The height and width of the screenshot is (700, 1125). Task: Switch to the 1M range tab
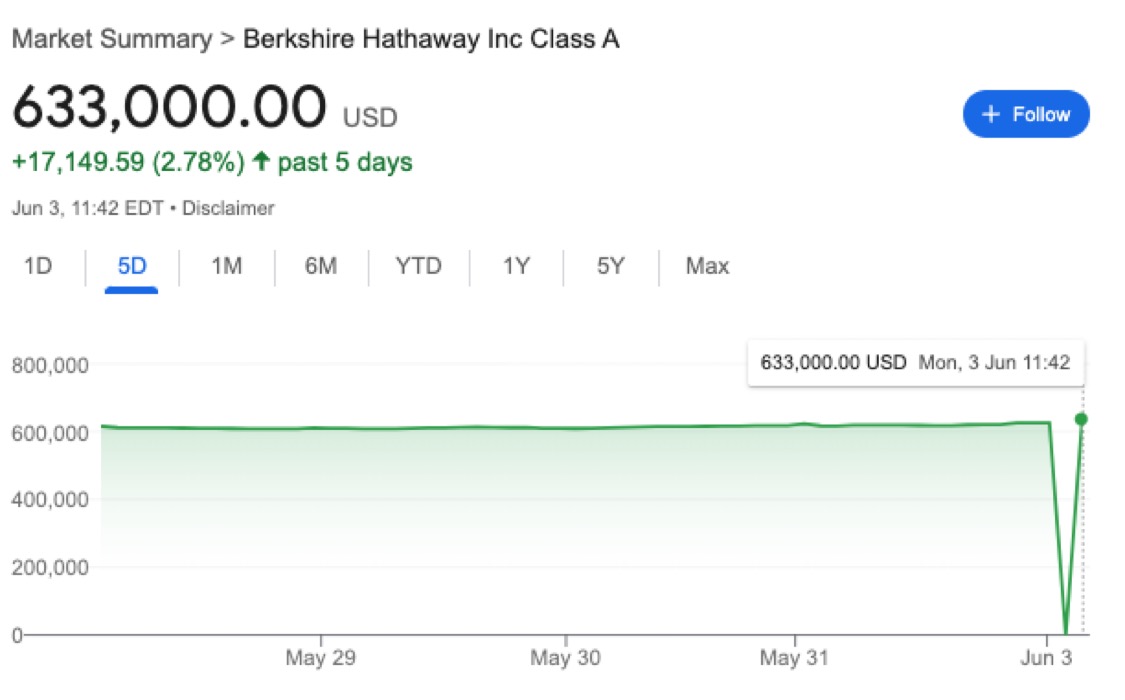point(226,267)
